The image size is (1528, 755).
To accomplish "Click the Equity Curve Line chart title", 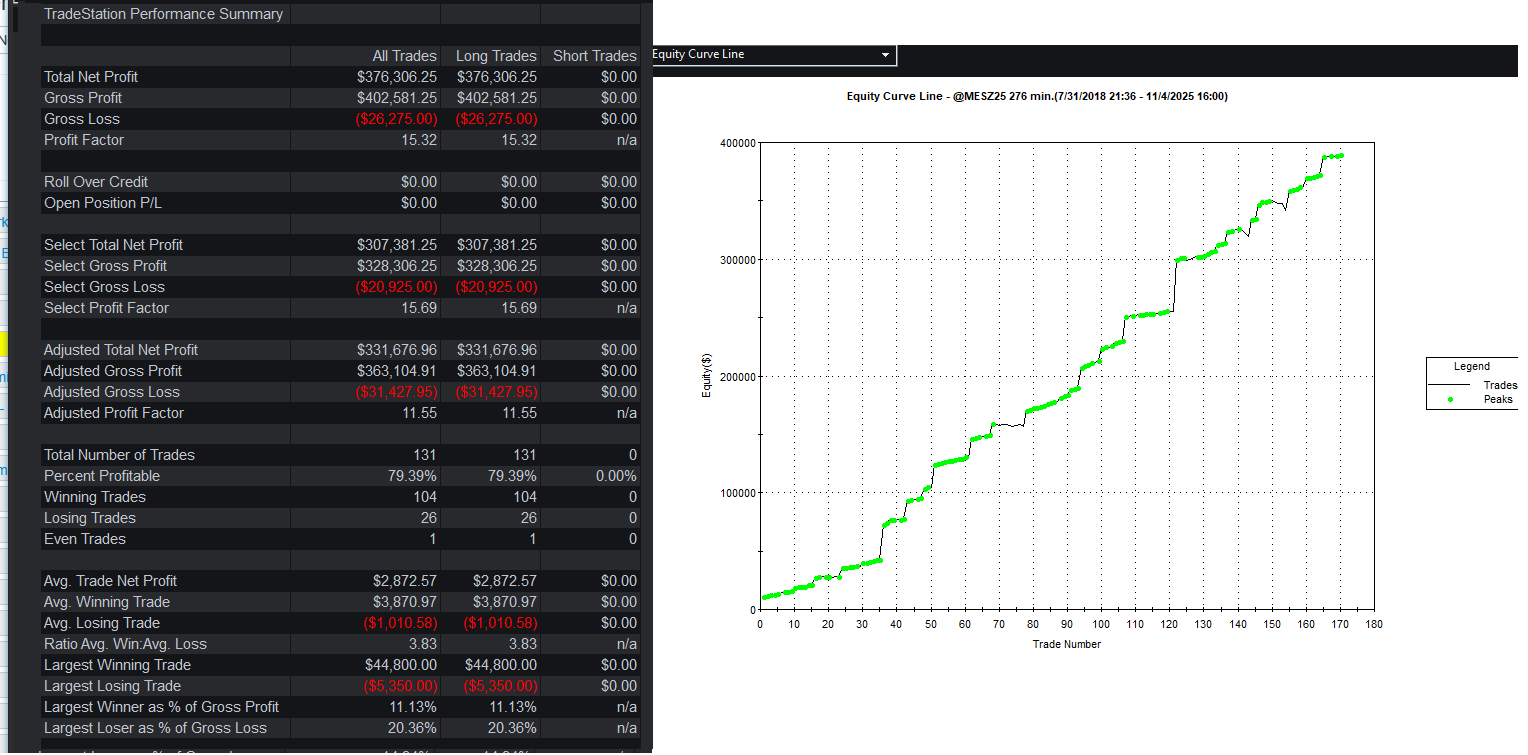I will point(1037,97).
